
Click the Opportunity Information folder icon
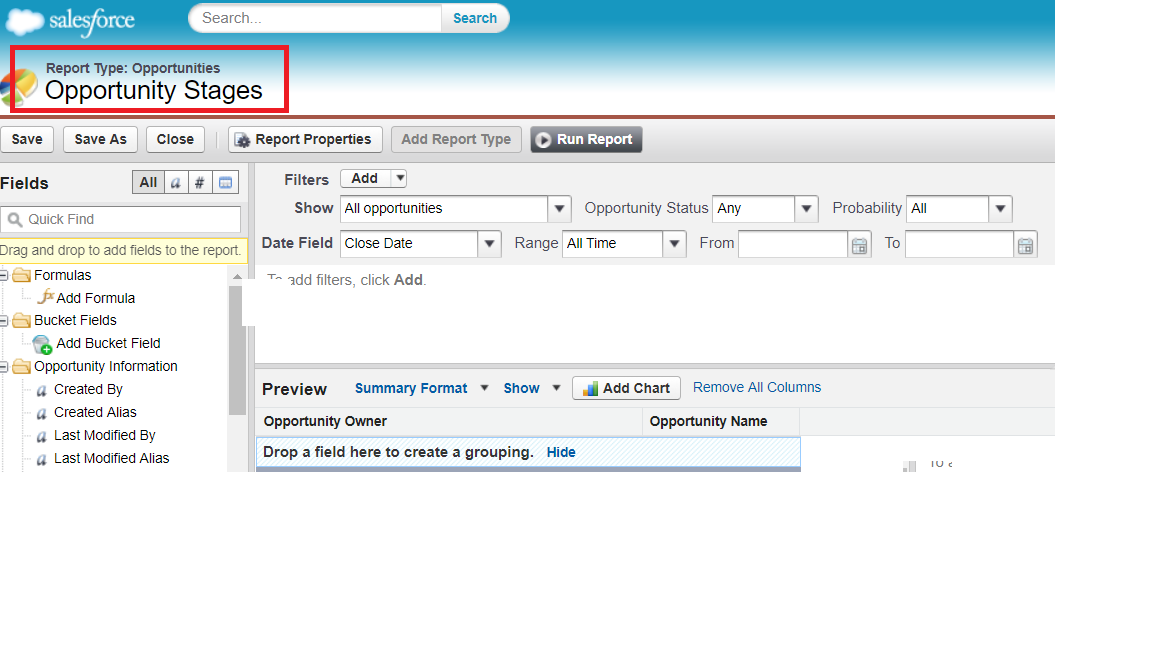21,366
